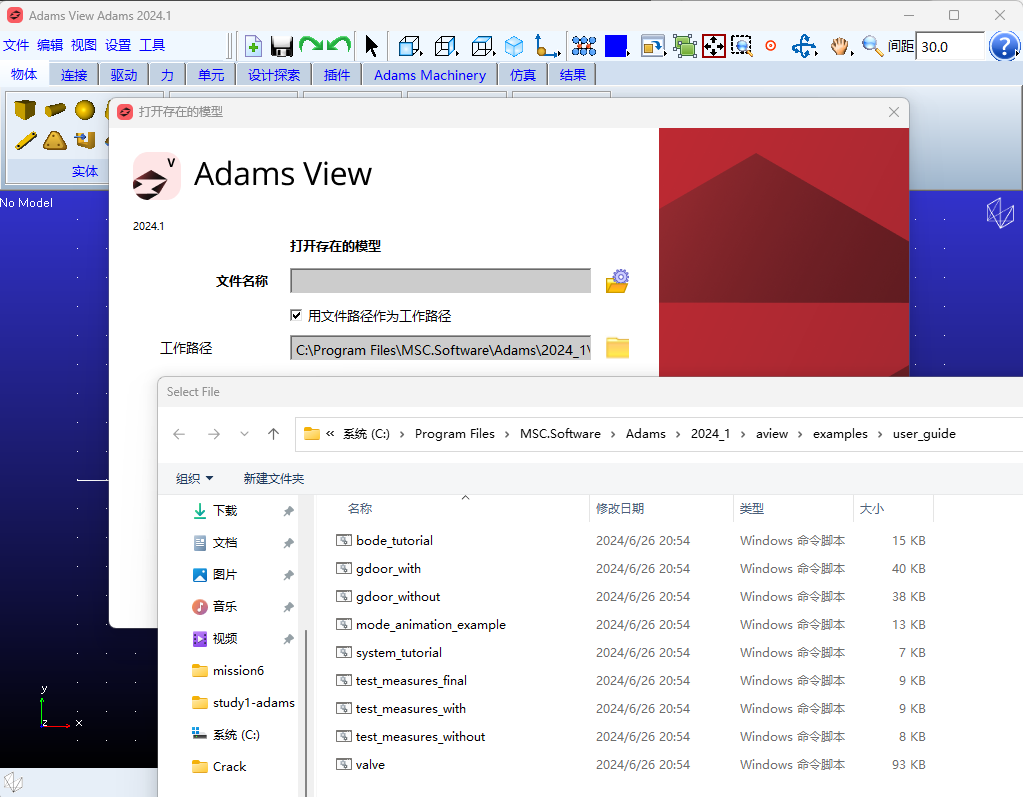This screenshot has width=1023, height=797.
Task: Click the forward arrow in Select File
Action: coord(213,434)
